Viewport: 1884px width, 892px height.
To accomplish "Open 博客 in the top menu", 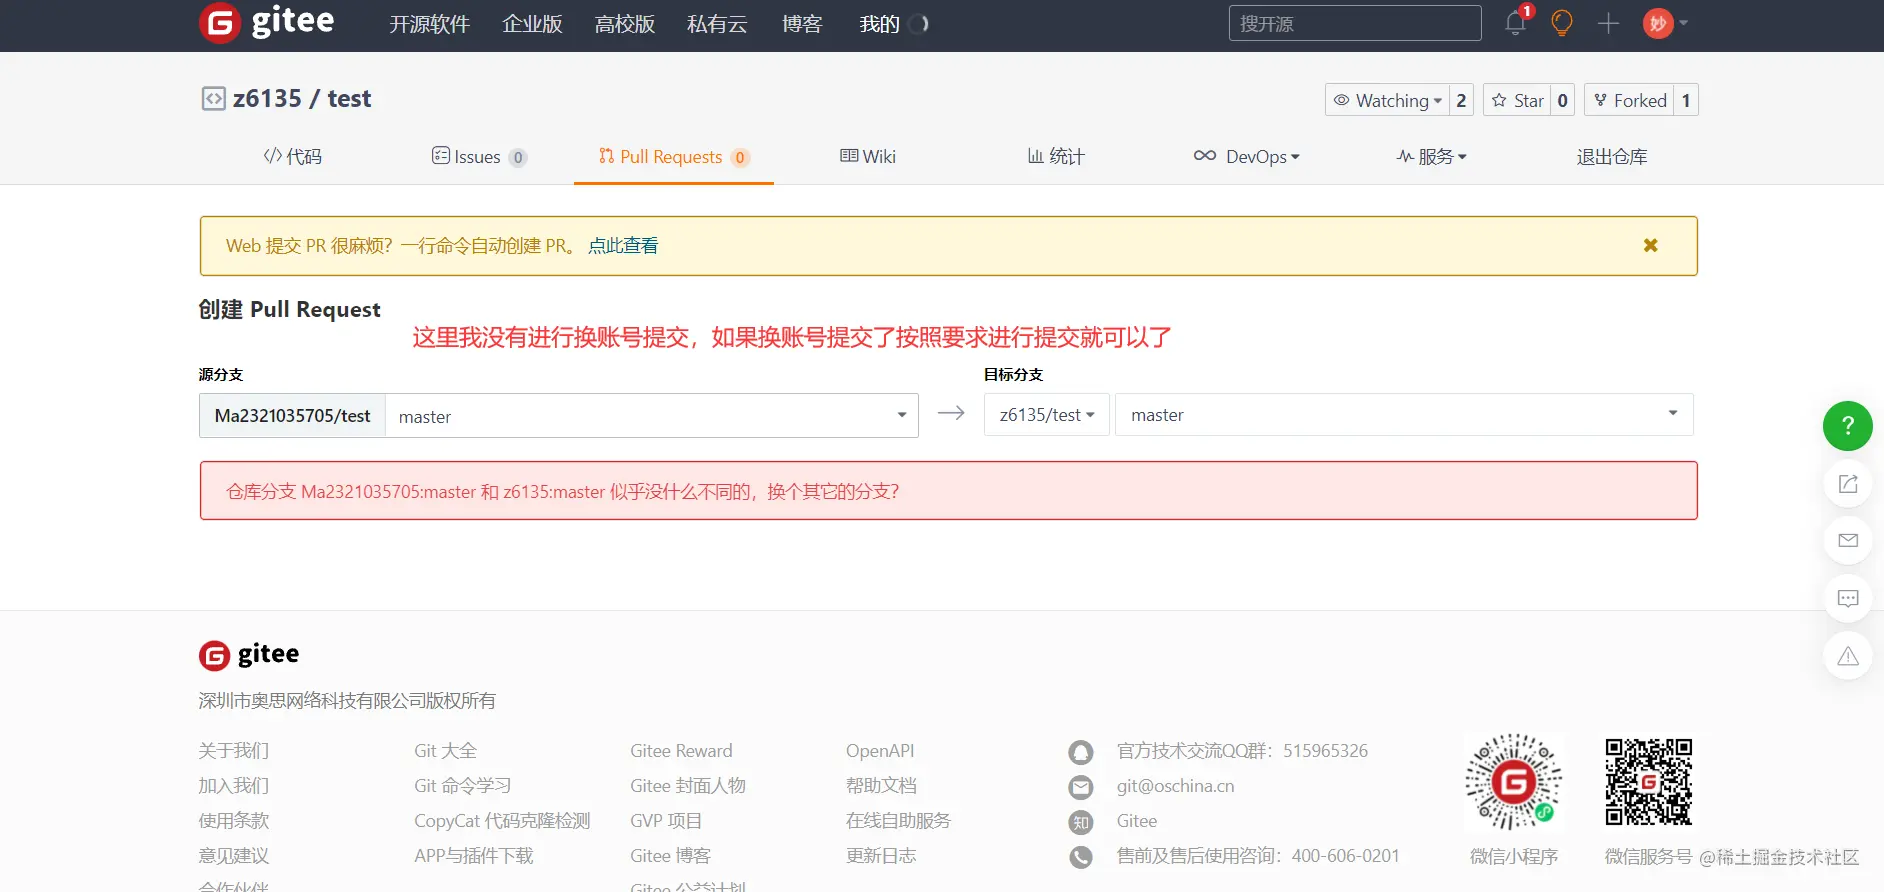I will [802, 24].
